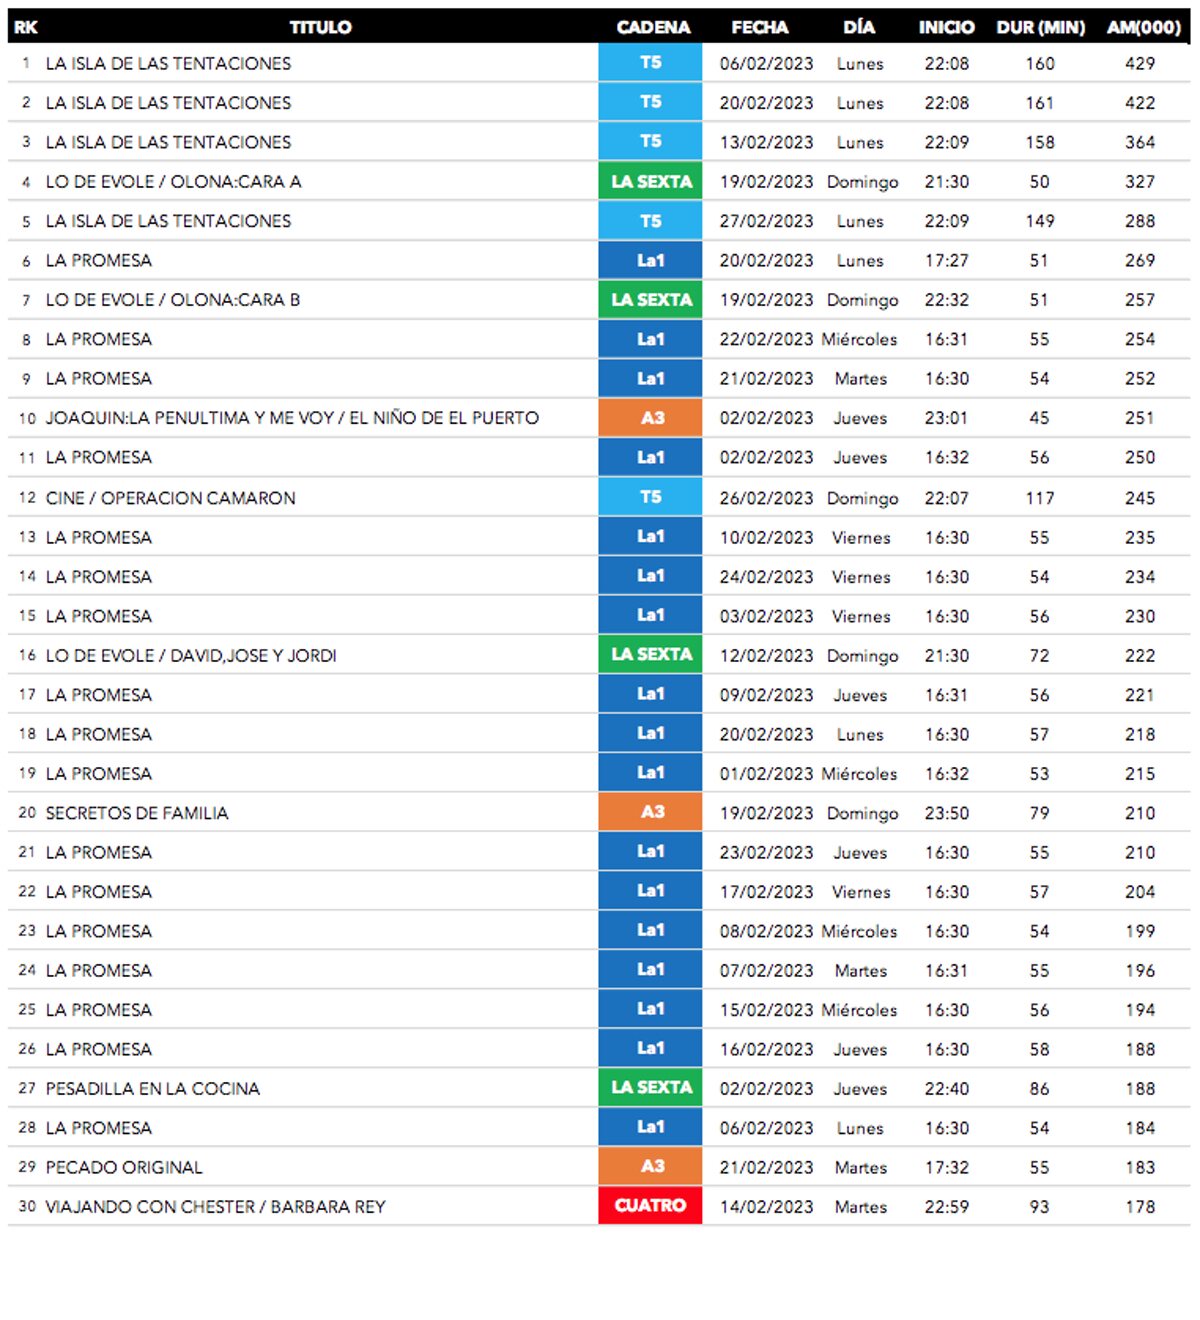Select the A3 orange badge in rank 10 row
The height and width of the screenshot is (1320, 1200).
[650, 418]
